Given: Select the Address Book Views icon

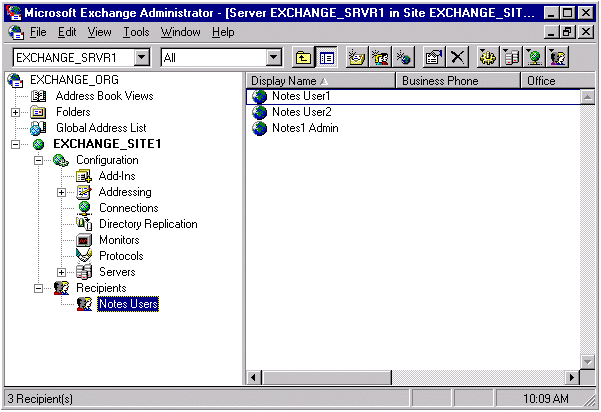Looking at the screenshot, I should tap(38, 96).
